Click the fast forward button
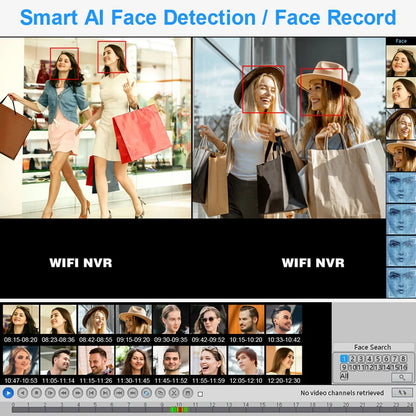The width and height of the screenshot is (416, 416). [x=78, y=393]
